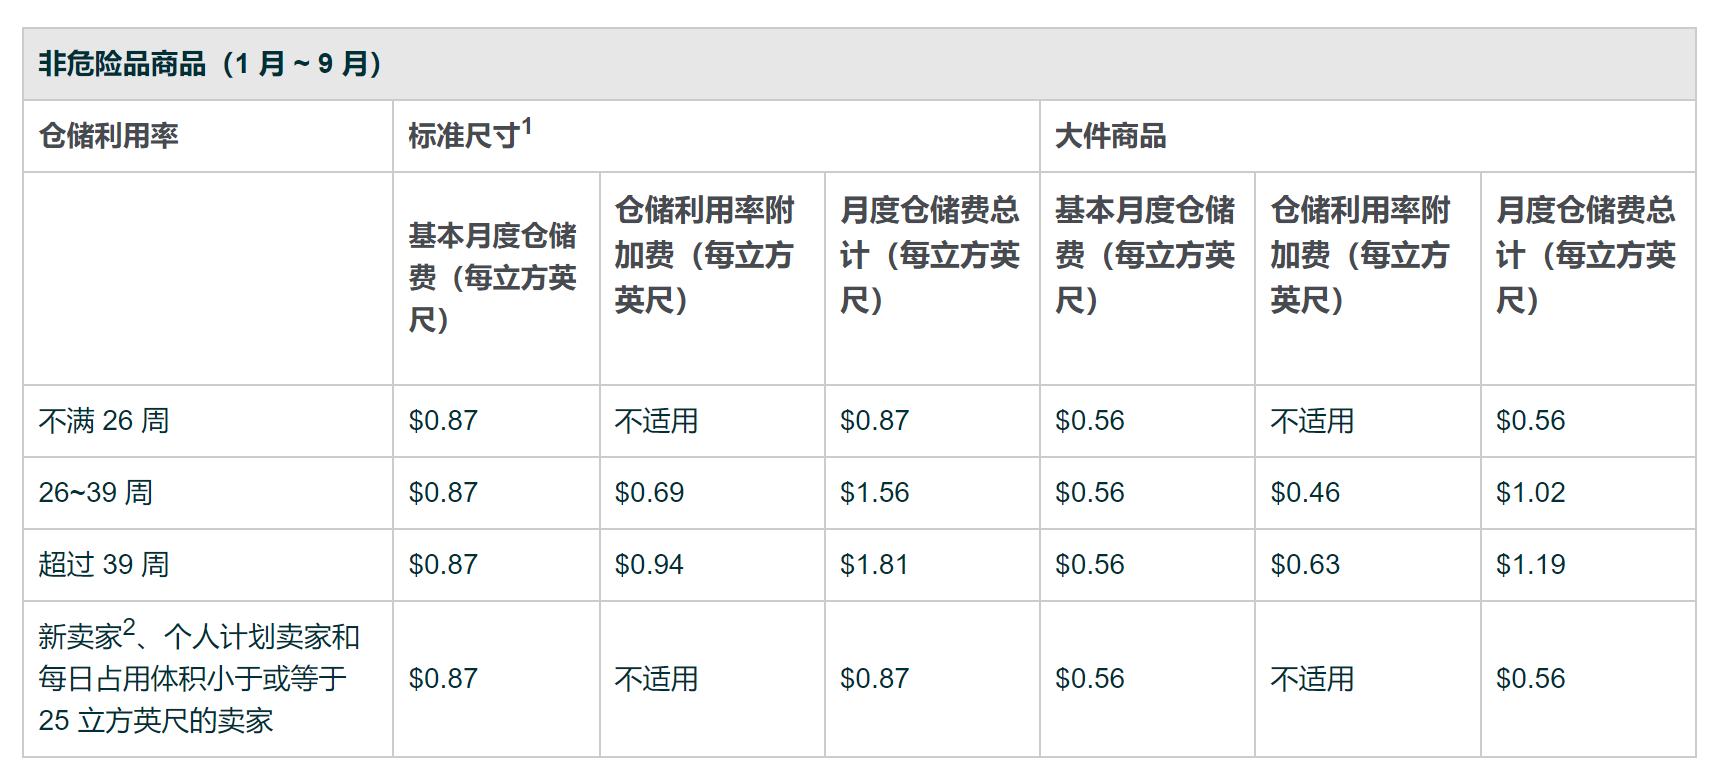Click the $1.81 total cell
Viewport: 1735px width, 784px height.
pos(874,565)
